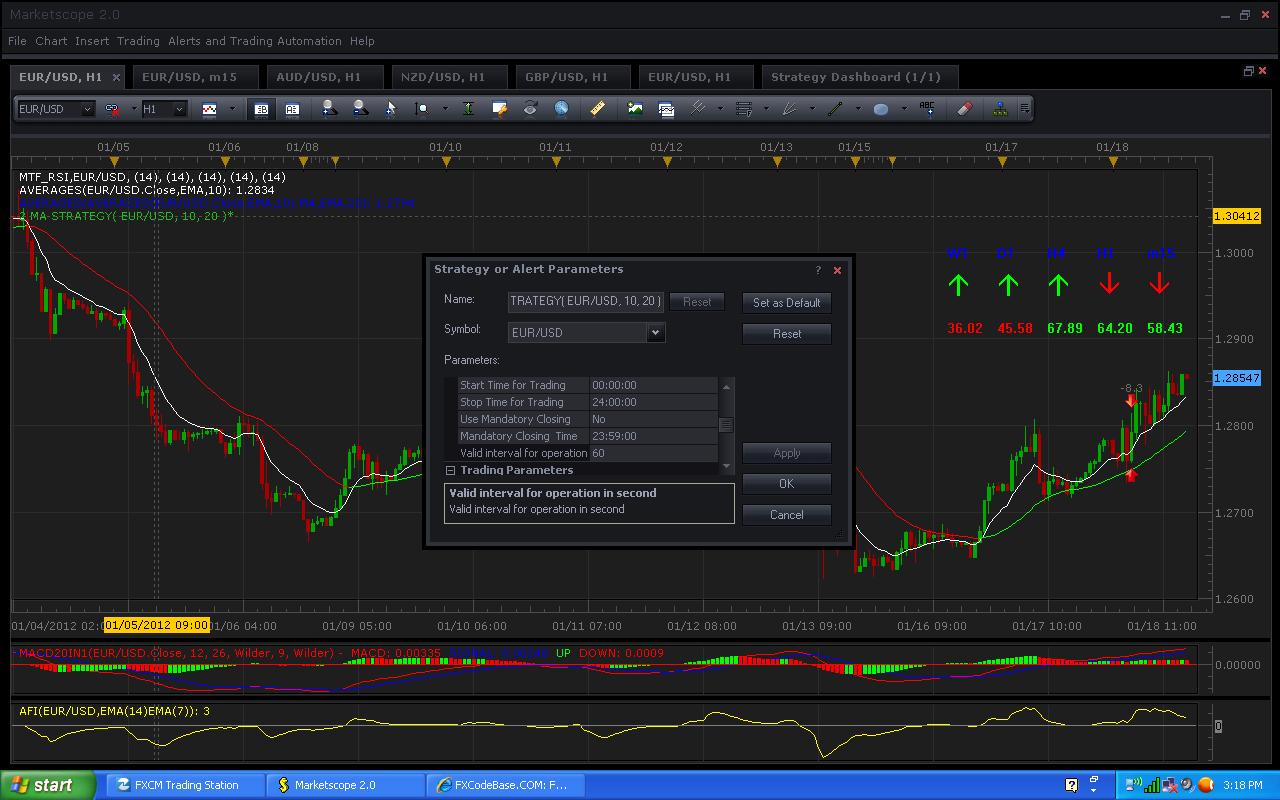This screenshot has height=800, width=1280.
Task: Expand the zoom tool dropdown arrow
Action: point(444,109)
